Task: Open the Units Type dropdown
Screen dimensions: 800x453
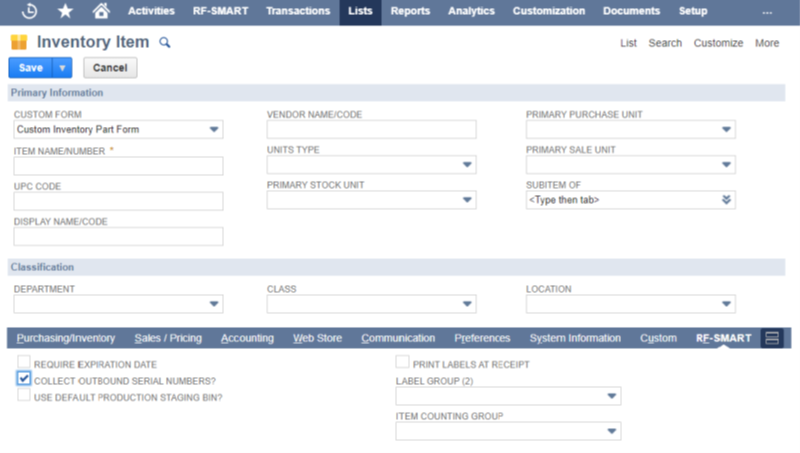Action: point(466,165)
